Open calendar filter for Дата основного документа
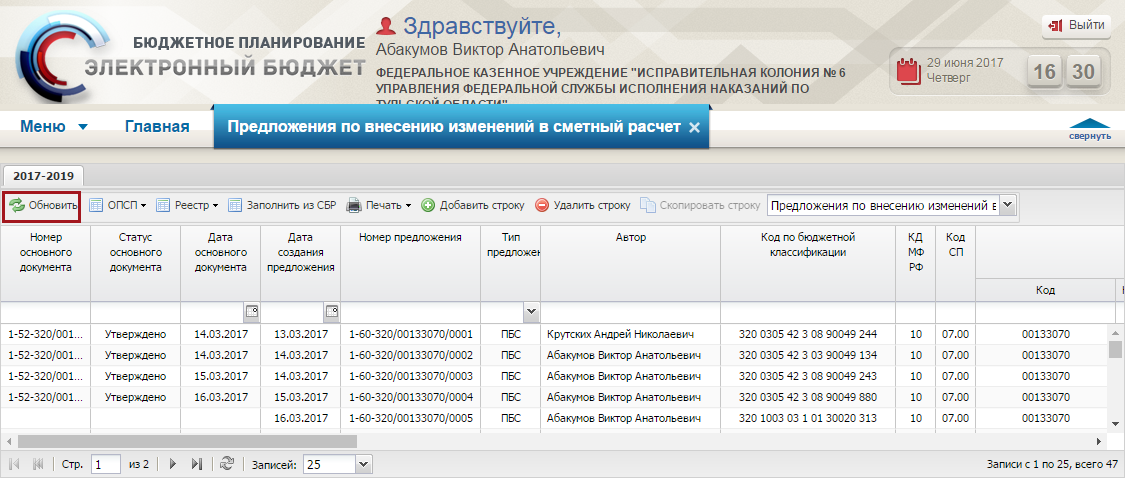The image size is (1125, 478). click(251, 311)
